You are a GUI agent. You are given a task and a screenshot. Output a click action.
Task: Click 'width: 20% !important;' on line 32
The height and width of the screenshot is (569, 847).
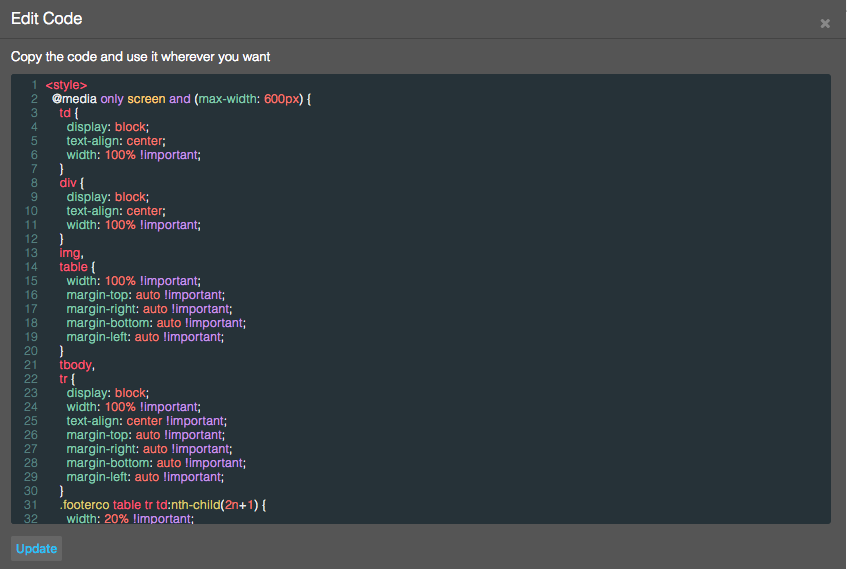130,519
